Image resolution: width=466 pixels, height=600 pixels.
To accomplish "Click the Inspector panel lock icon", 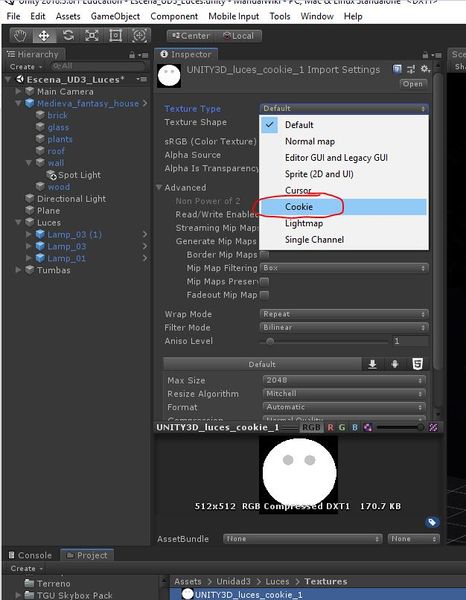I will click(x=425, y=55).
